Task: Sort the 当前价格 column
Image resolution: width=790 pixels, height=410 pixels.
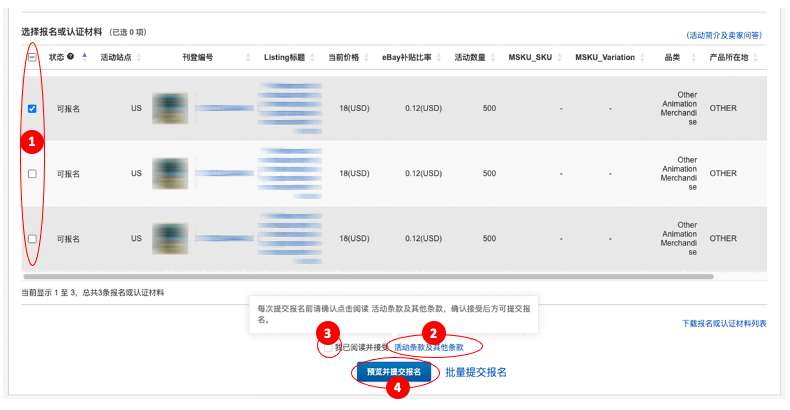Action: (x=366, y=57)
